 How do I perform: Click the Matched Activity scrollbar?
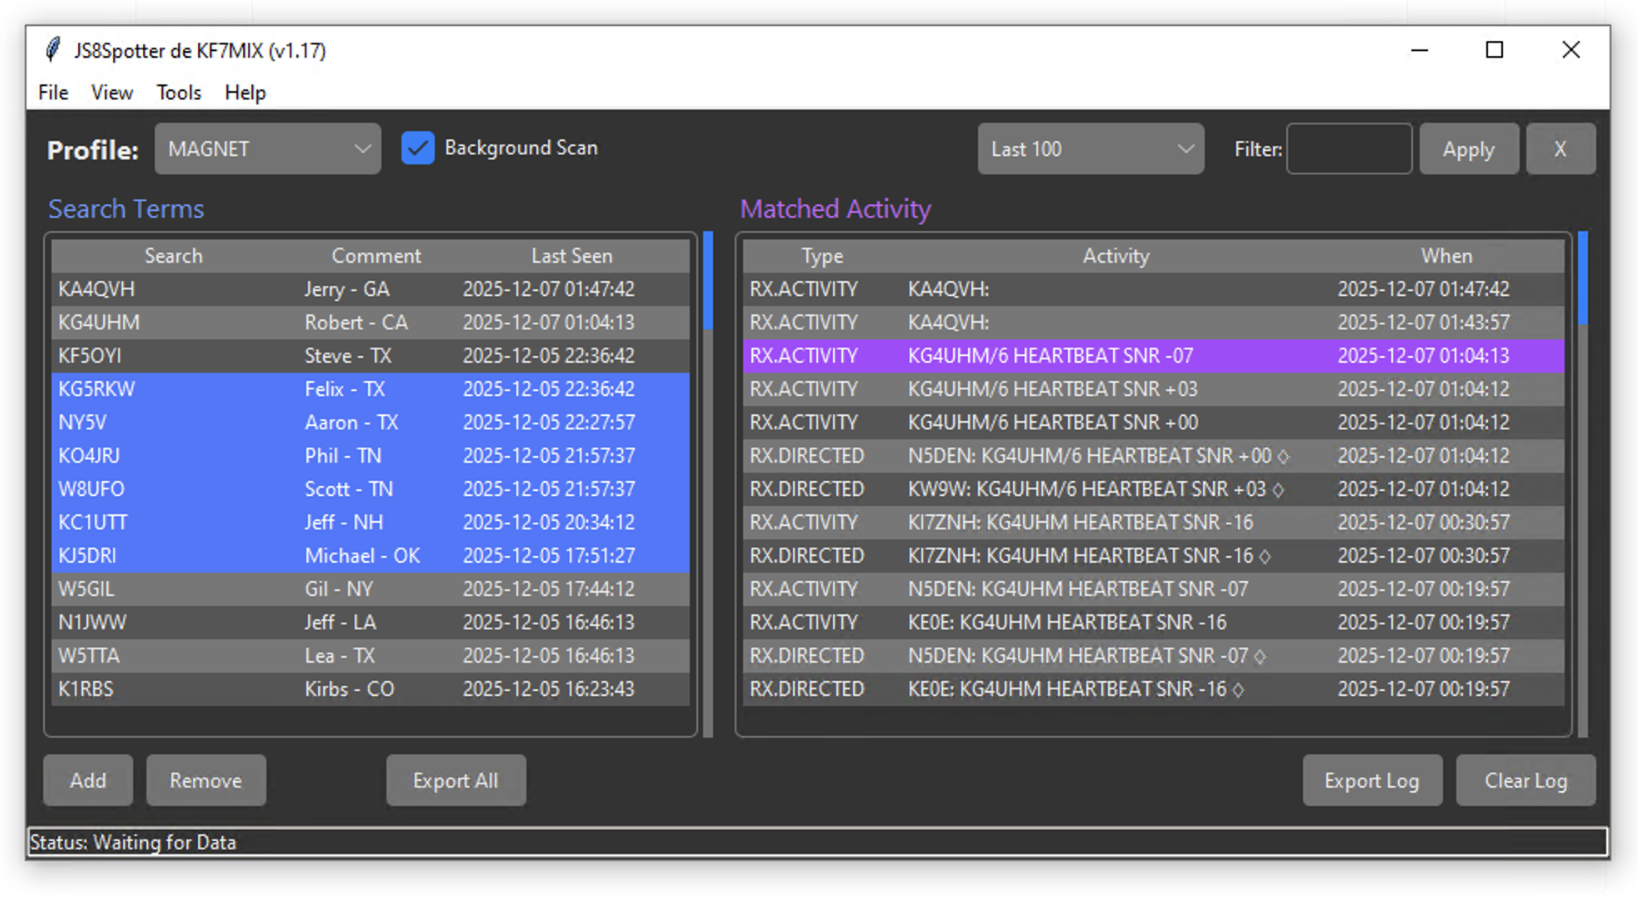tap(1582, 279)
